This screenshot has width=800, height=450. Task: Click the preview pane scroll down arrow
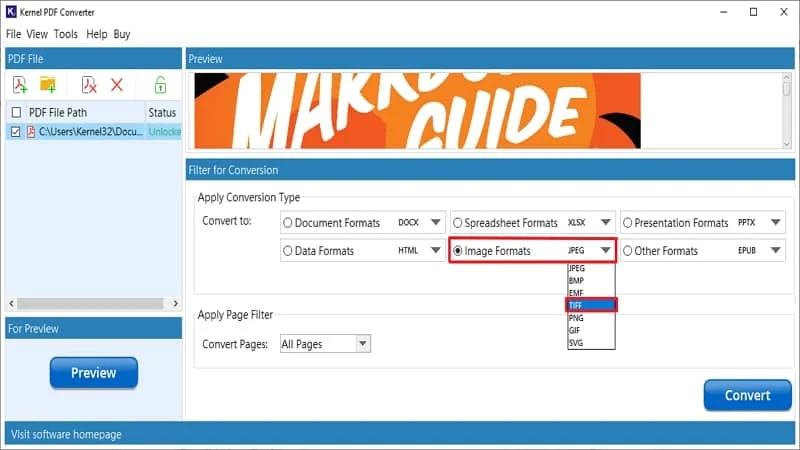787,144
